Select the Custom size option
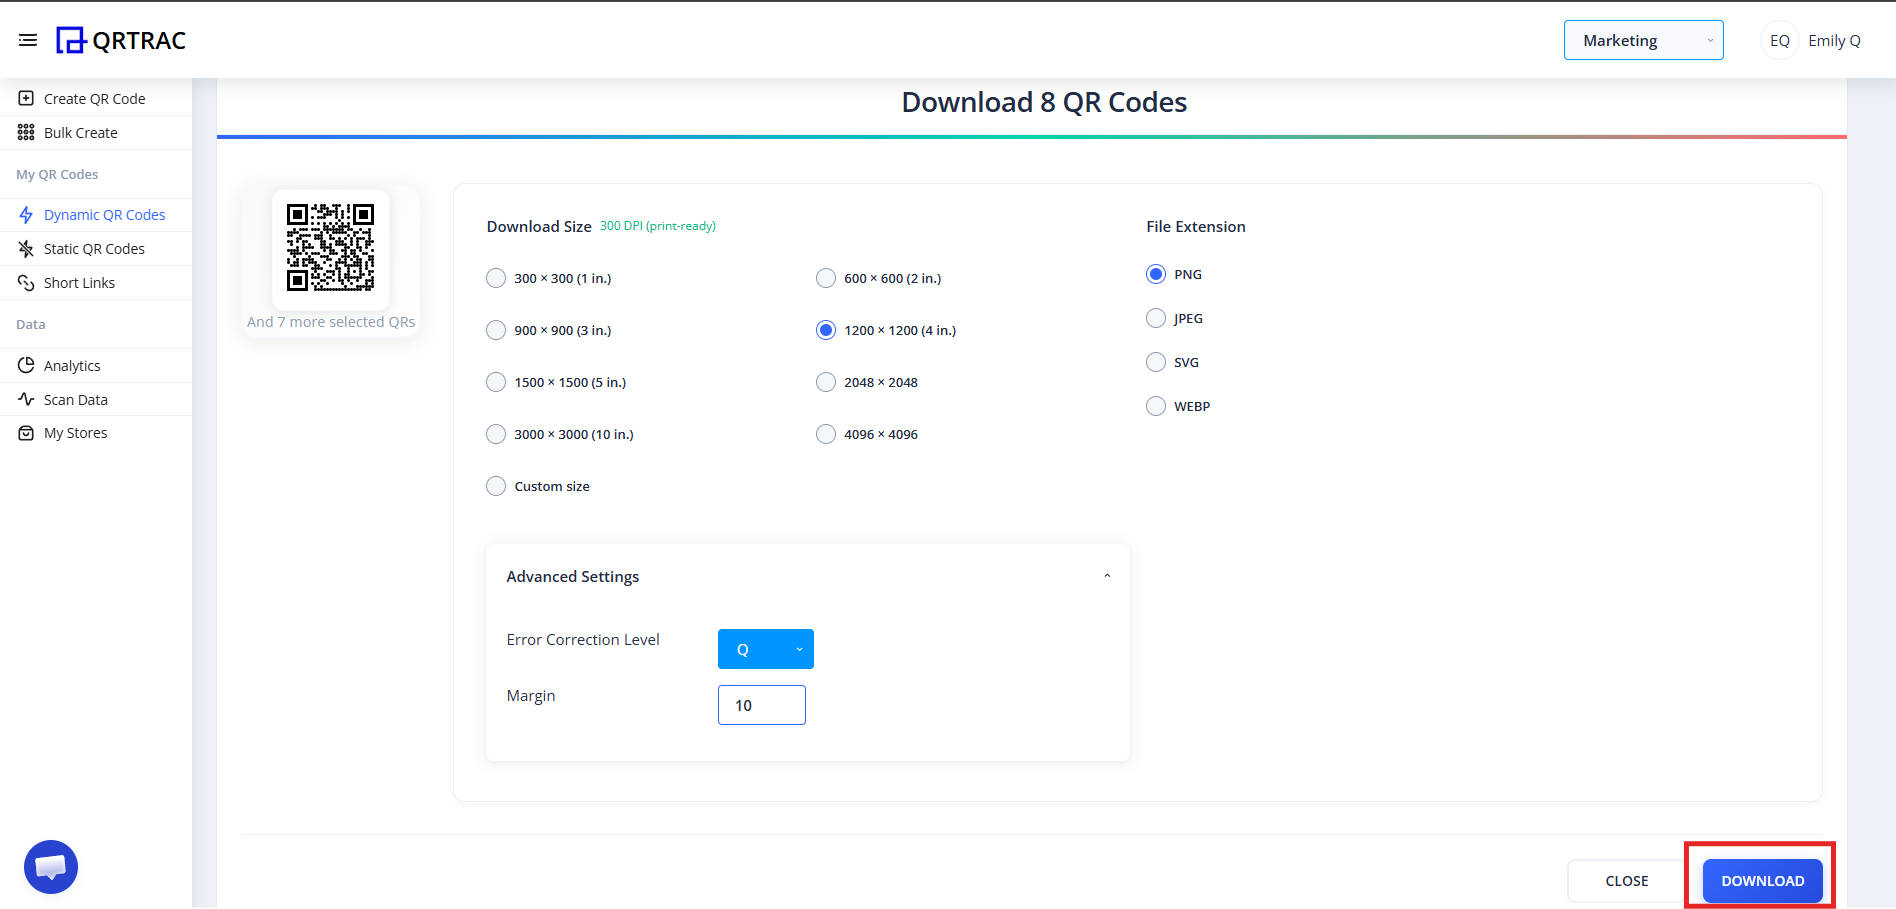The height and width of the screenshot is (909, 1896). (x=495, y=485)
